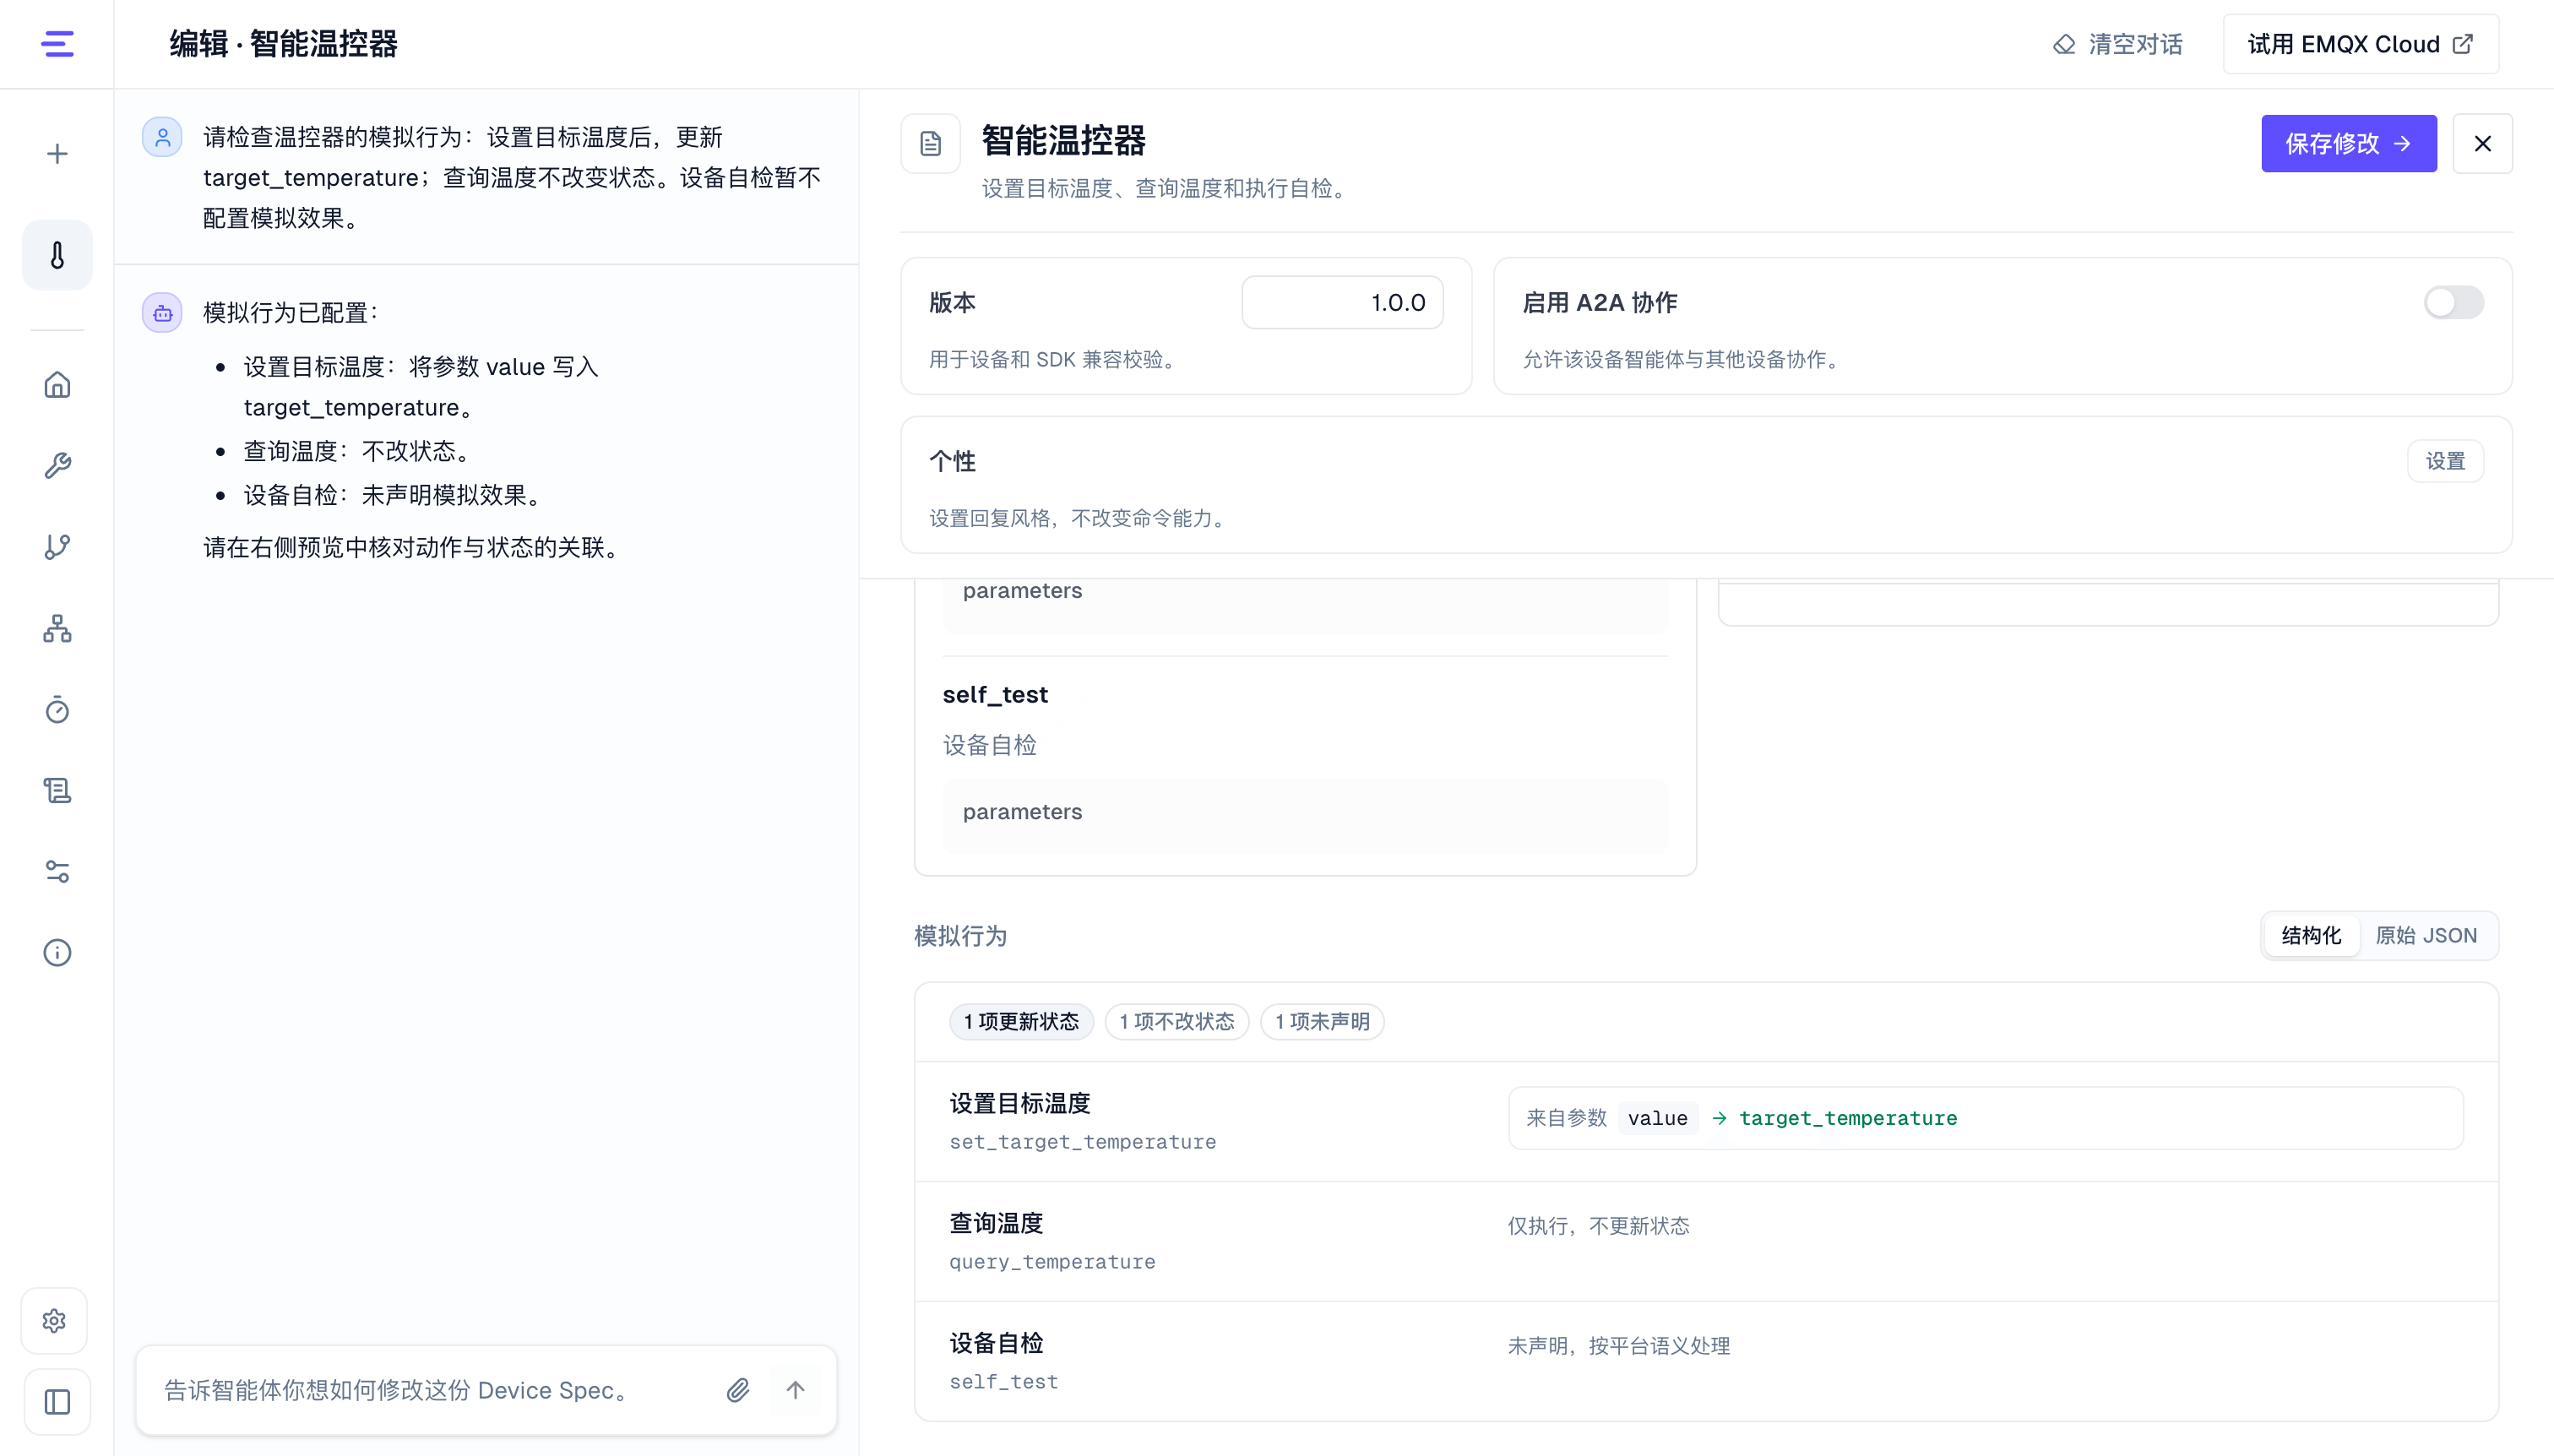This screenshot has width=2554, height=1456.
Task: Click 清空对话 button
Action: [x=2118, y=44]
